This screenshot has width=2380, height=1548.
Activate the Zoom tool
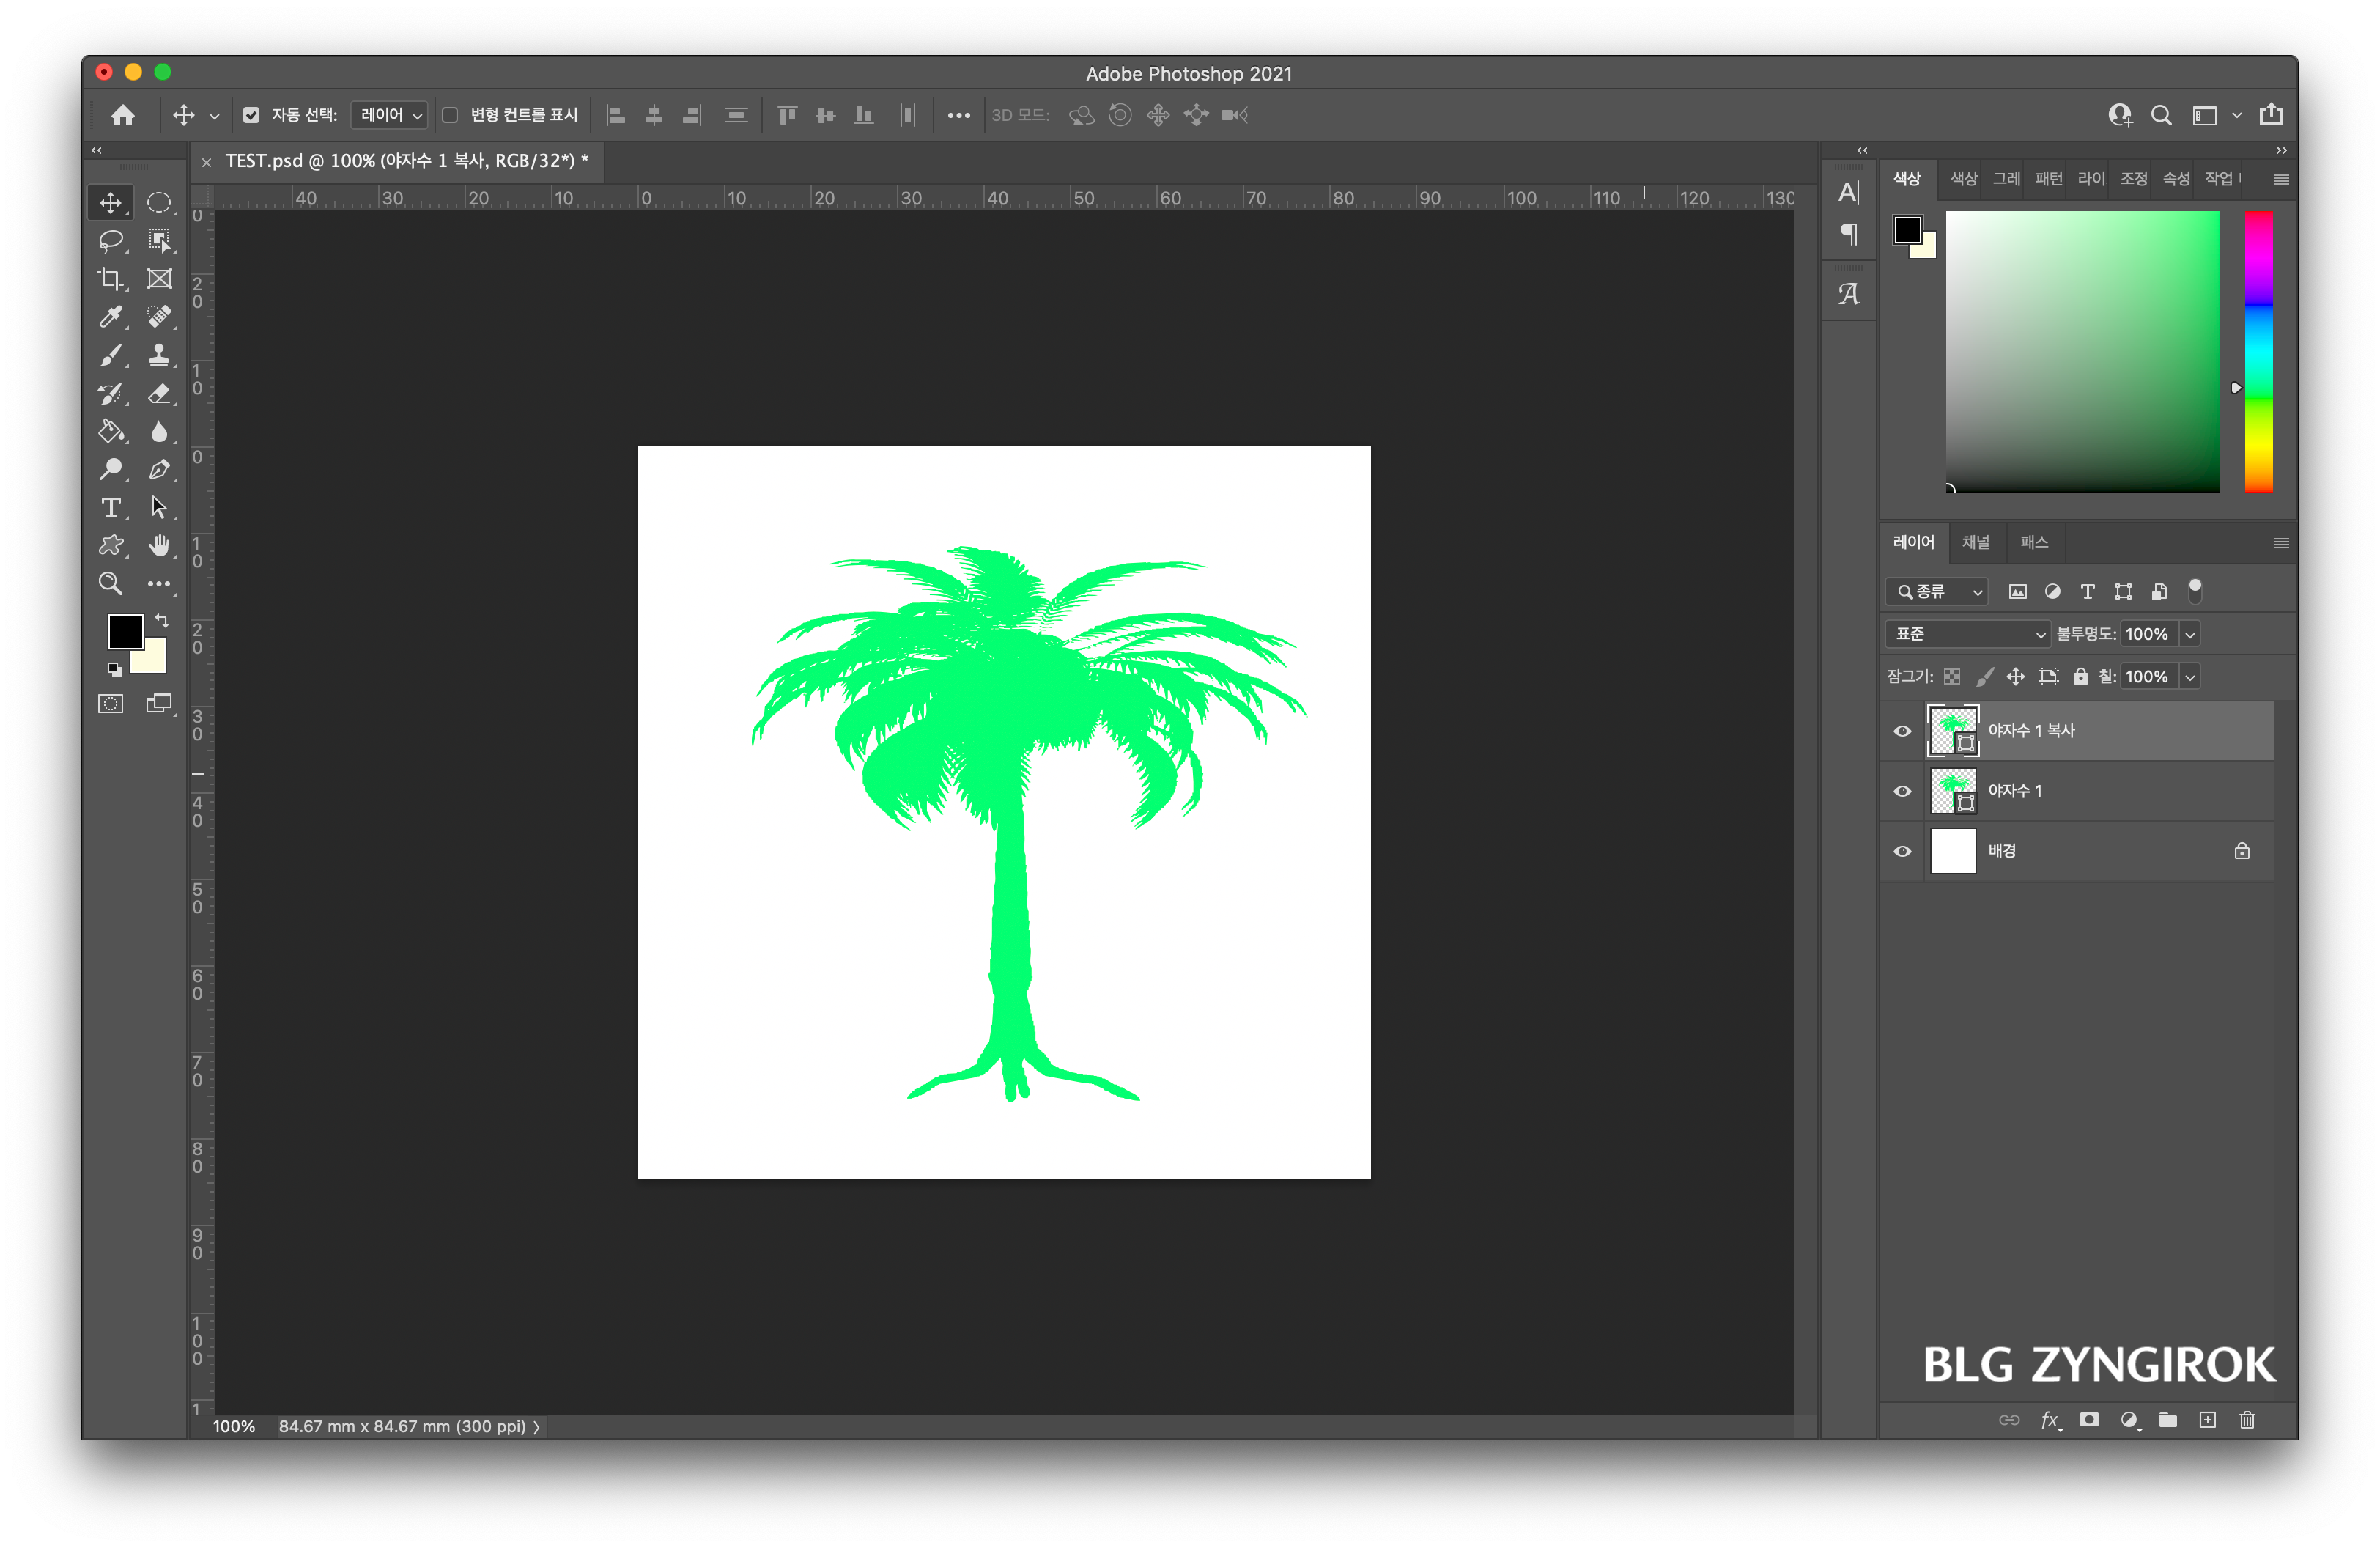click(110, 584)
